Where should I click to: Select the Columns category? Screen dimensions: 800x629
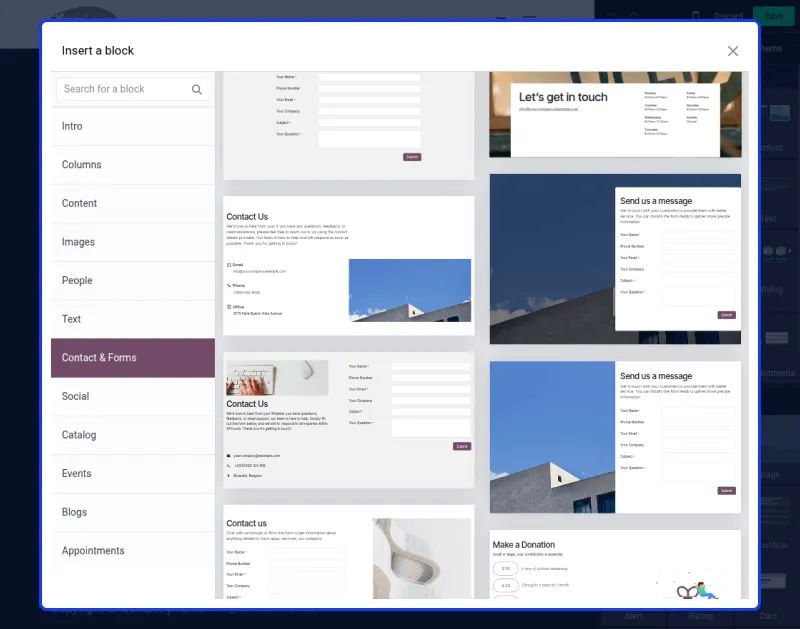click(132, 165)
